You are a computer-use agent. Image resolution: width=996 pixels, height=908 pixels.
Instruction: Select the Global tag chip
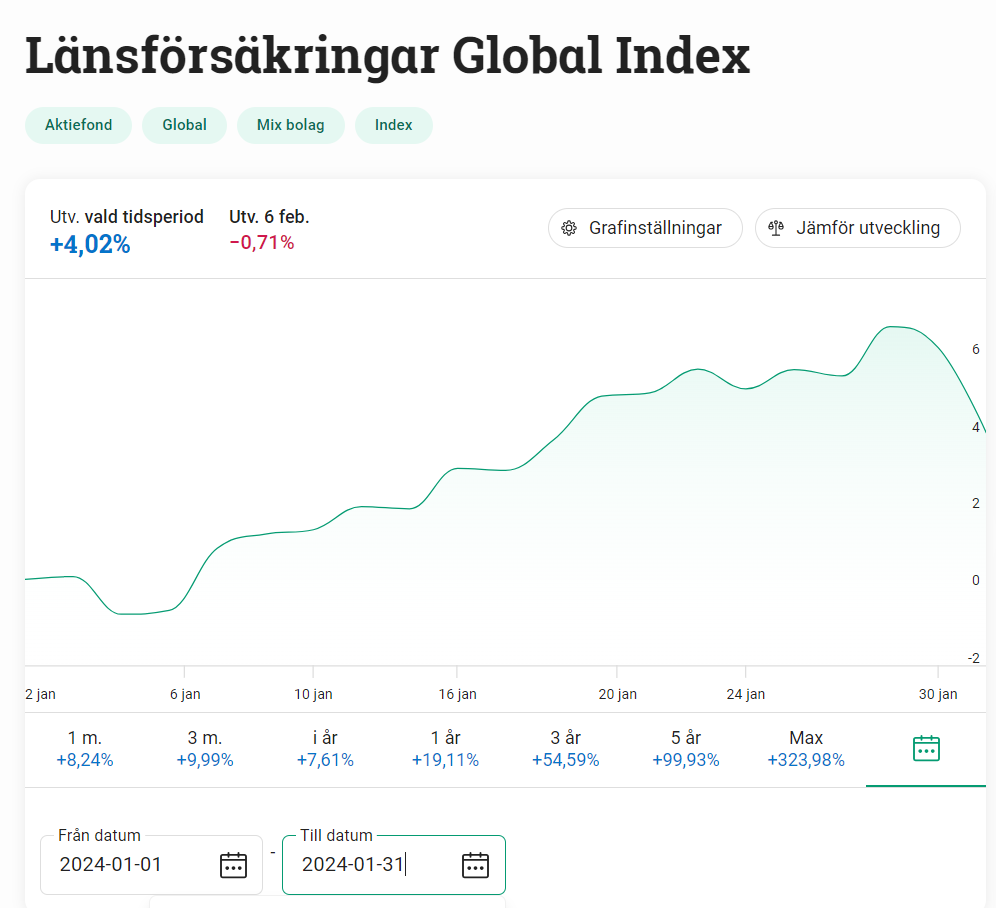pos(184,125)
